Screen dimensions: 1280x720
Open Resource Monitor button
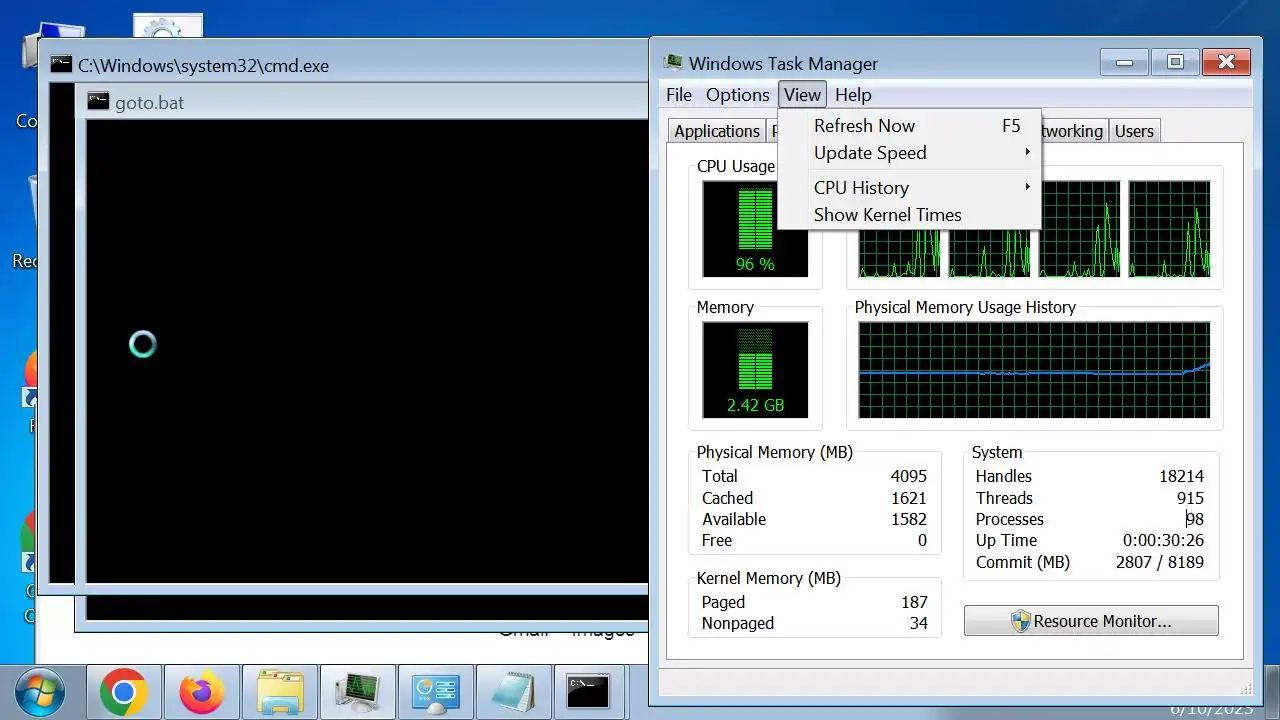[x=1091, y=621]
